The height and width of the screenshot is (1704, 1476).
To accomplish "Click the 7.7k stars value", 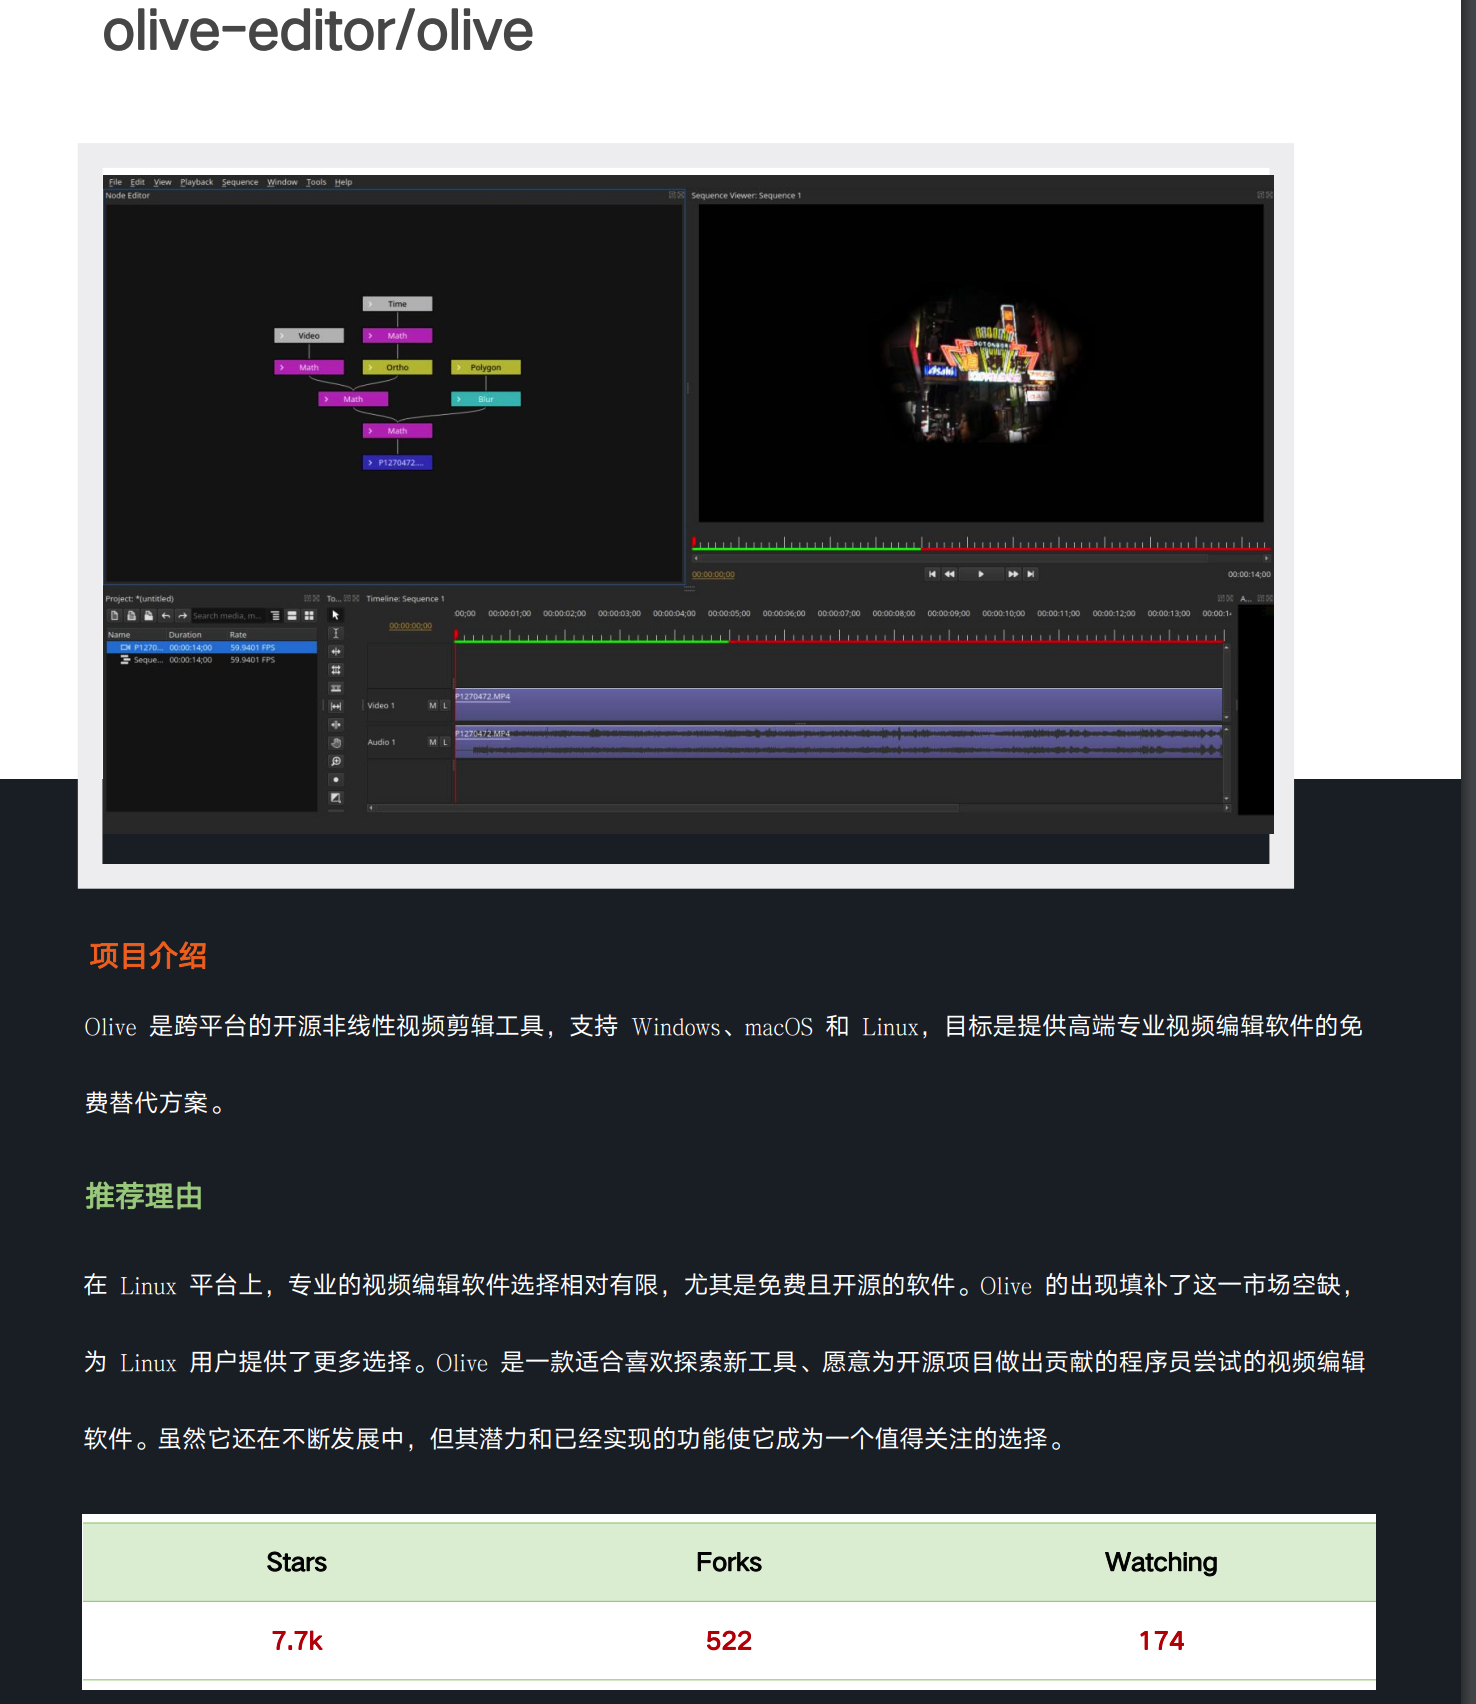I will coord(297,1641).
